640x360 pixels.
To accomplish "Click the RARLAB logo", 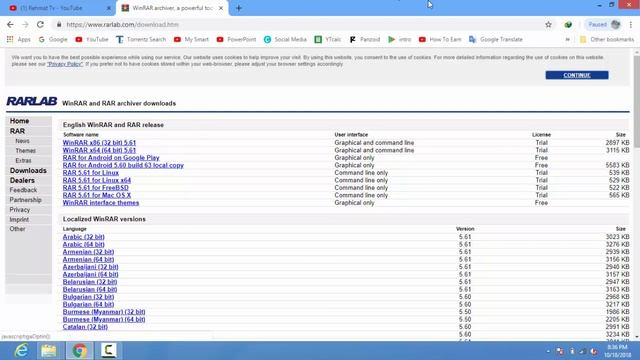I will tap(31, 101).
